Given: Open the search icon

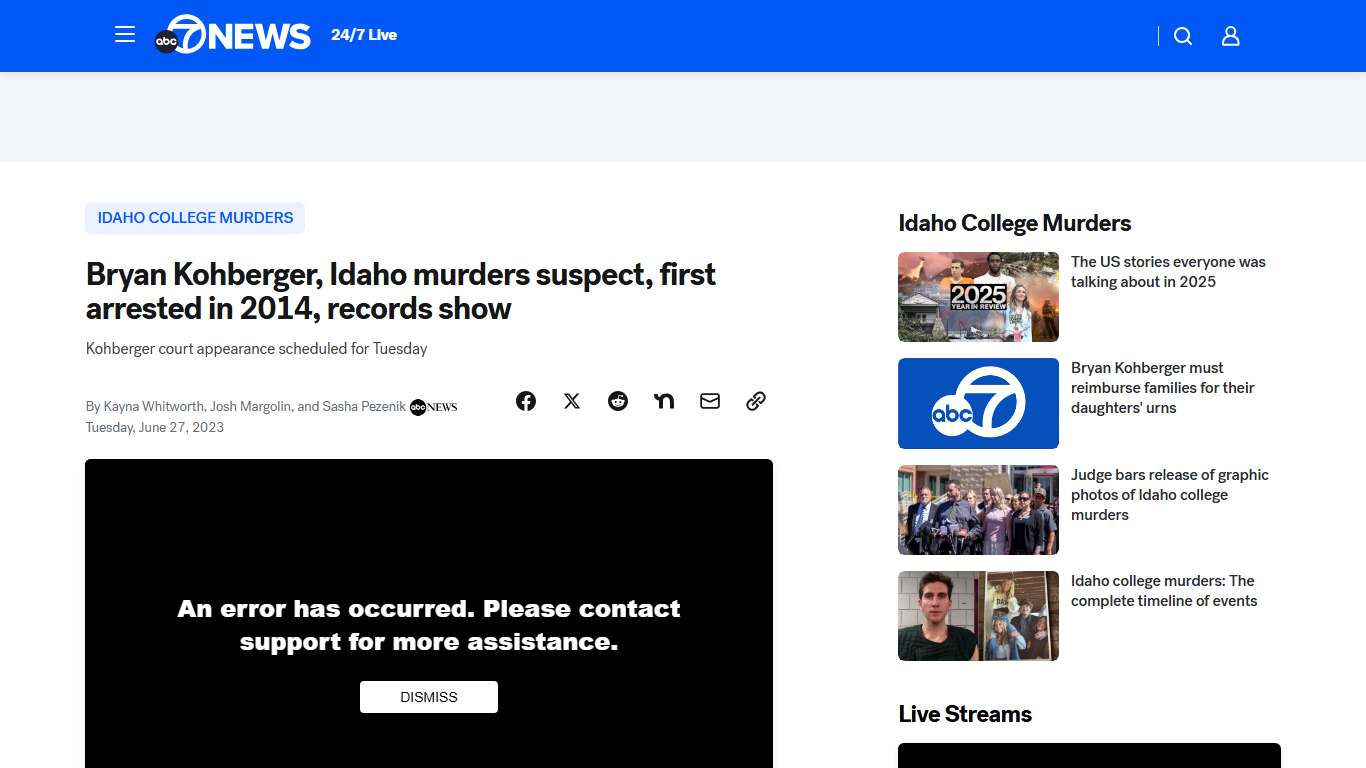Looking at the screenshot, I should pos(1183,36).
